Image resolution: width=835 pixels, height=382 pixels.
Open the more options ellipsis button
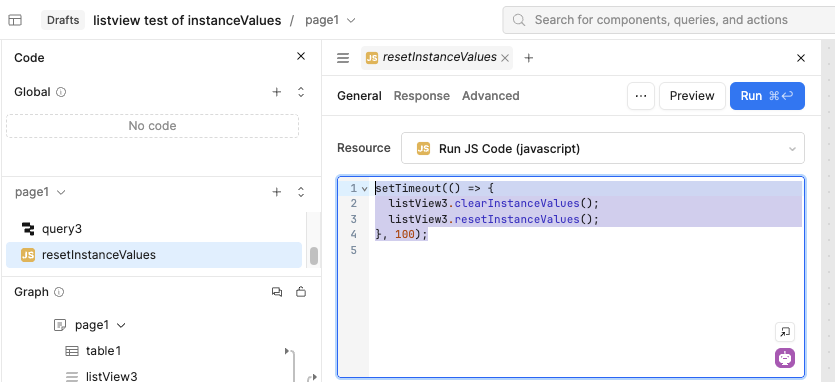(641, 96)
